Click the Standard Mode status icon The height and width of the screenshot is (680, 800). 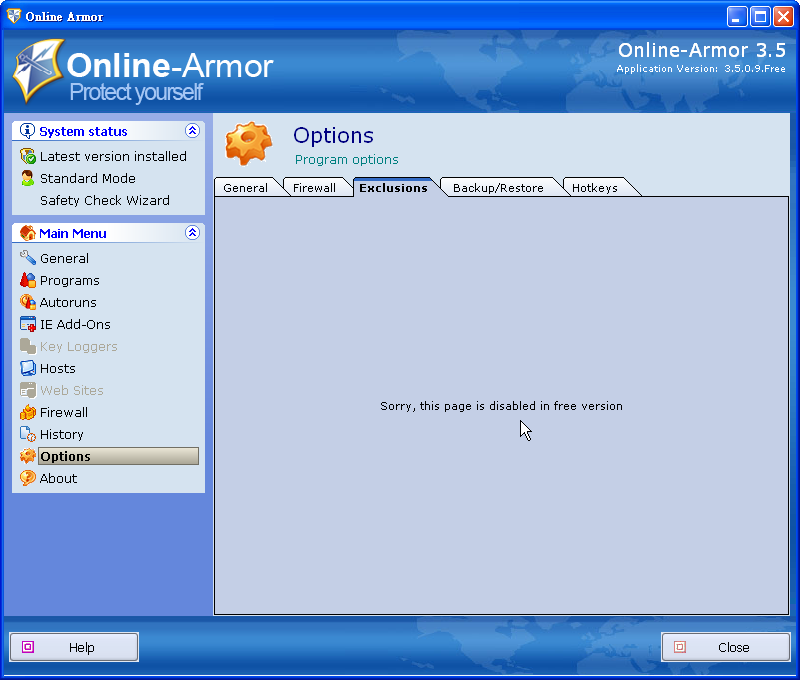click(x=26, y=178)
